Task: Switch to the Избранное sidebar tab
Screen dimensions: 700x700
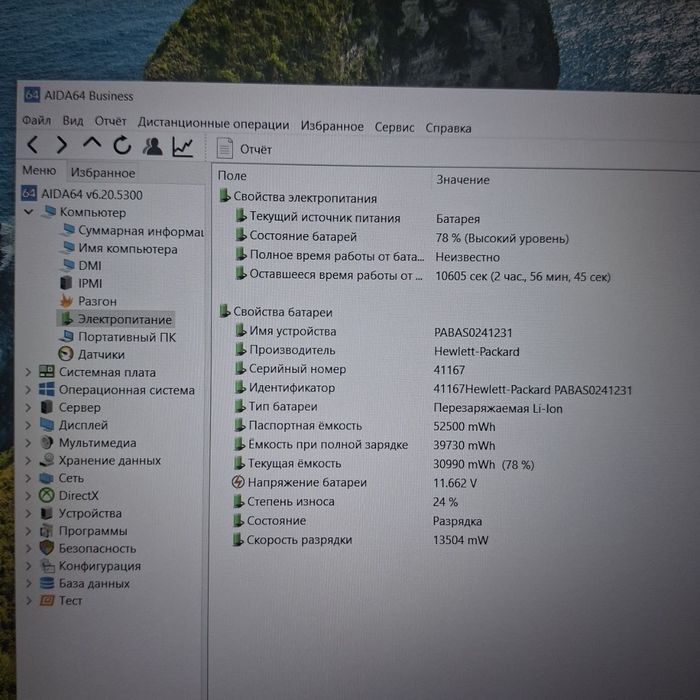Action: click(103, 173)
